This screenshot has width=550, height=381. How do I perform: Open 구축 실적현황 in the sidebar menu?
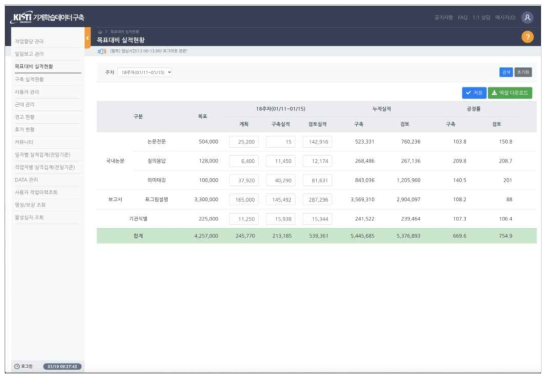click(x=29, y=79)
